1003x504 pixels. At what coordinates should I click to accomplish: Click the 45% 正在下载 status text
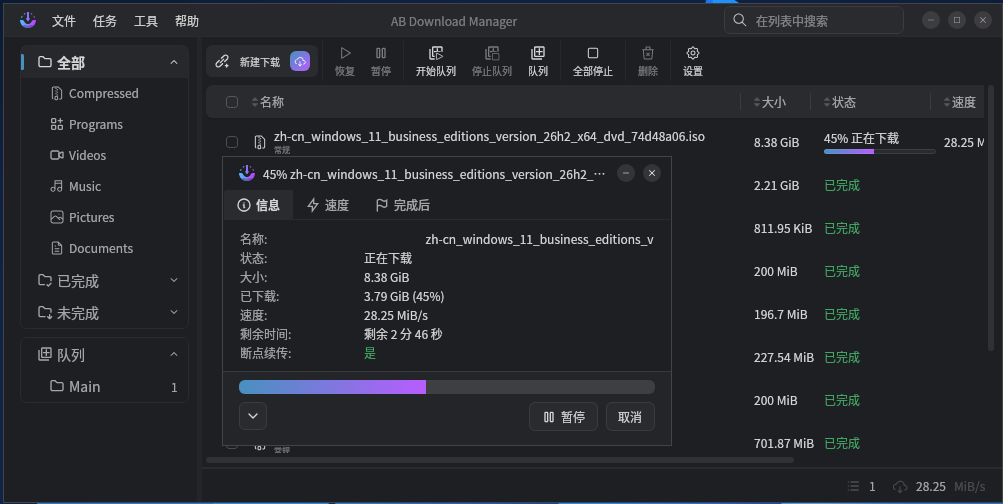tap(861, 138)
